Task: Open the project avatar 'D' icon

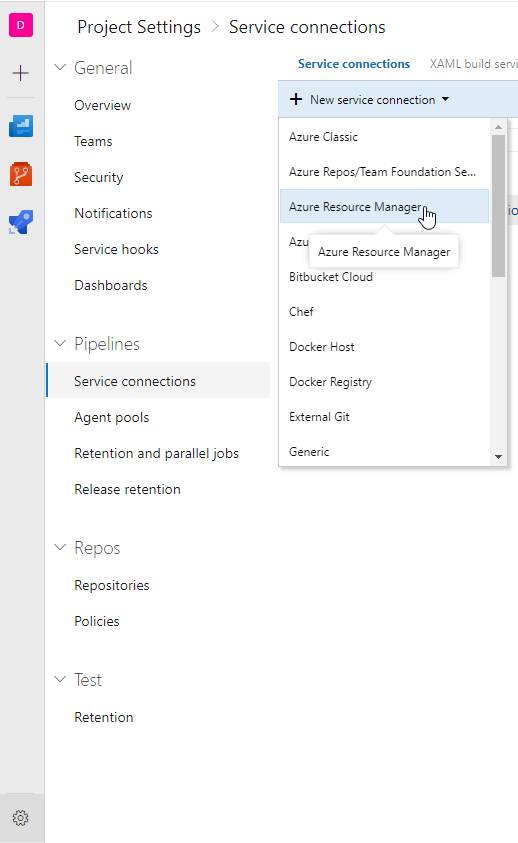Action: coord(21,25)
